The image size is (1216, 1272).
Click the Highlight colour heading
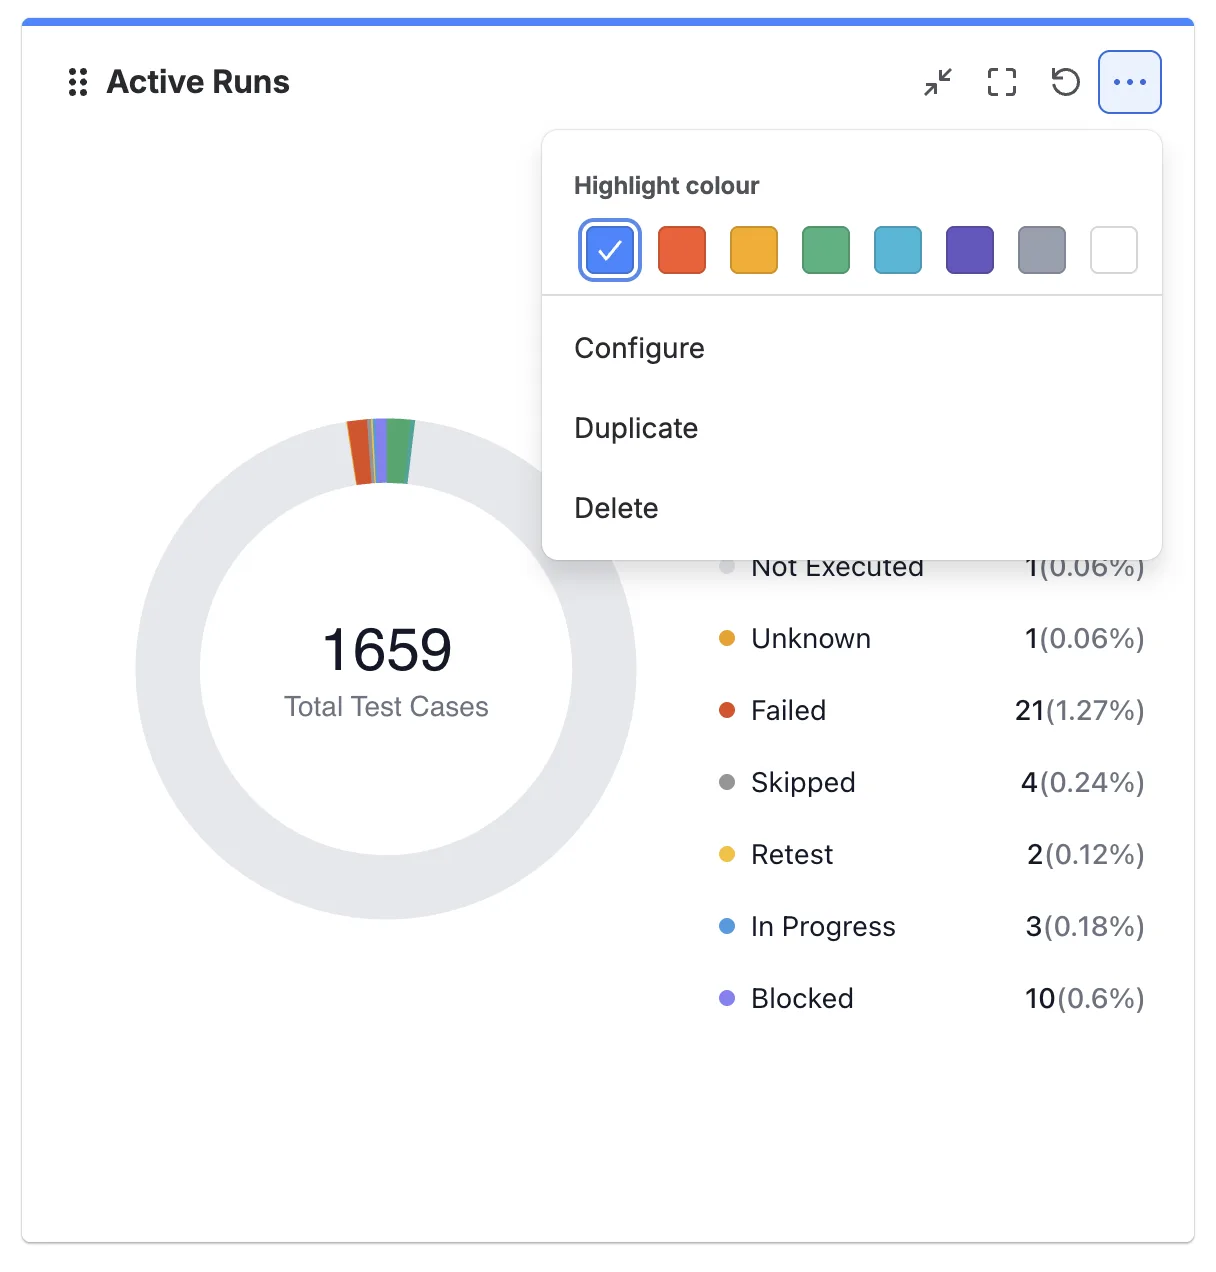[666, 186]
